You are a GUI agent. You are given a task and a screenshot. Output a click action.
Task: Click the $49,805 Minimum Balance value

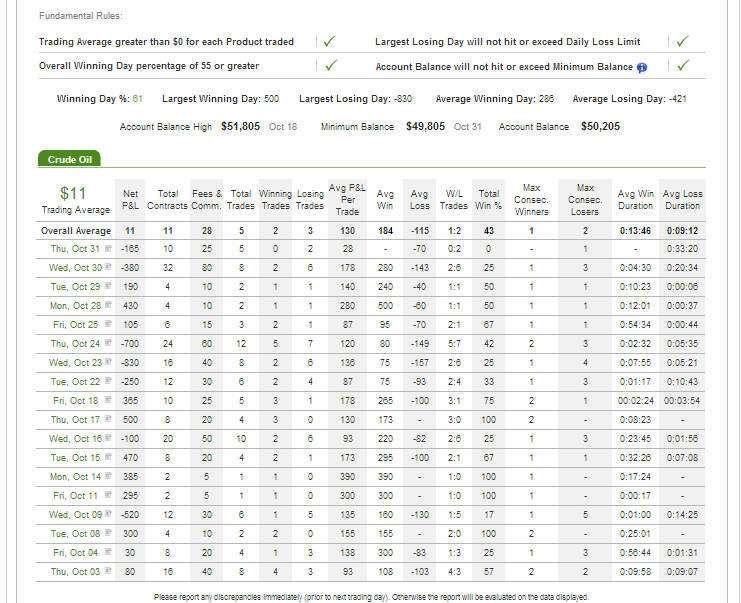pyautogui.click(x=425, y=127)
